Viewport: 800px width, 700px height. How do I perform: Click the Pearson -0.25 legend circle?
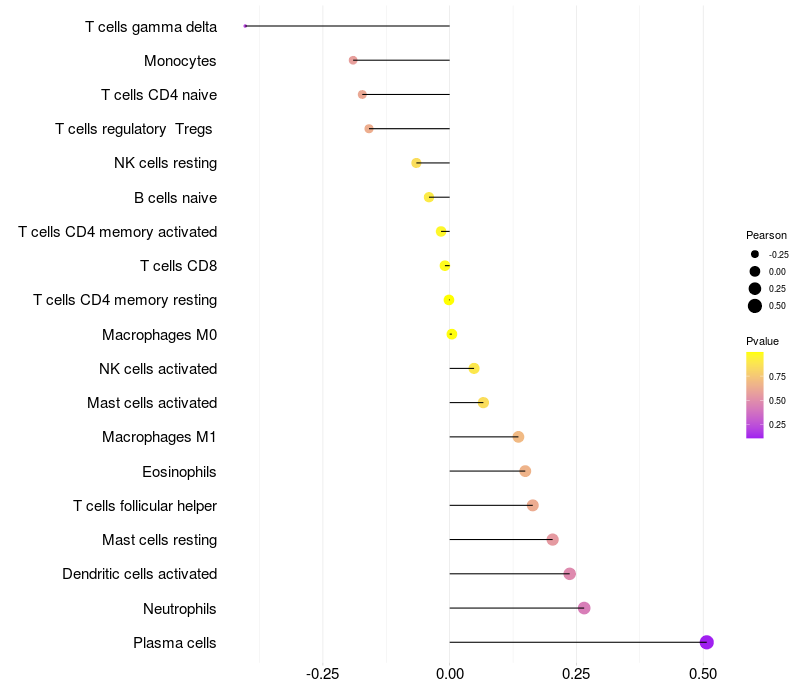tap(755, 254)
